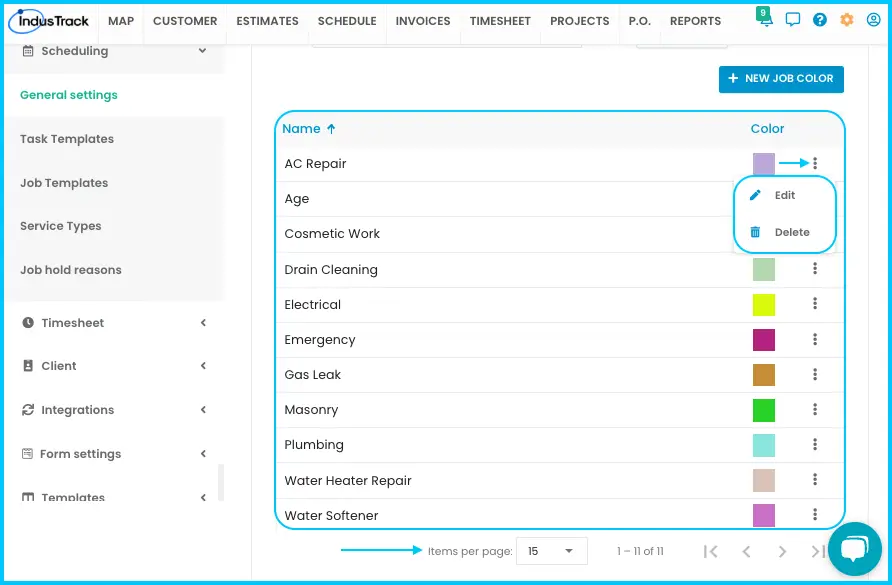
Task: Open Job Templates in sidebar
Action: coord(64,183)
